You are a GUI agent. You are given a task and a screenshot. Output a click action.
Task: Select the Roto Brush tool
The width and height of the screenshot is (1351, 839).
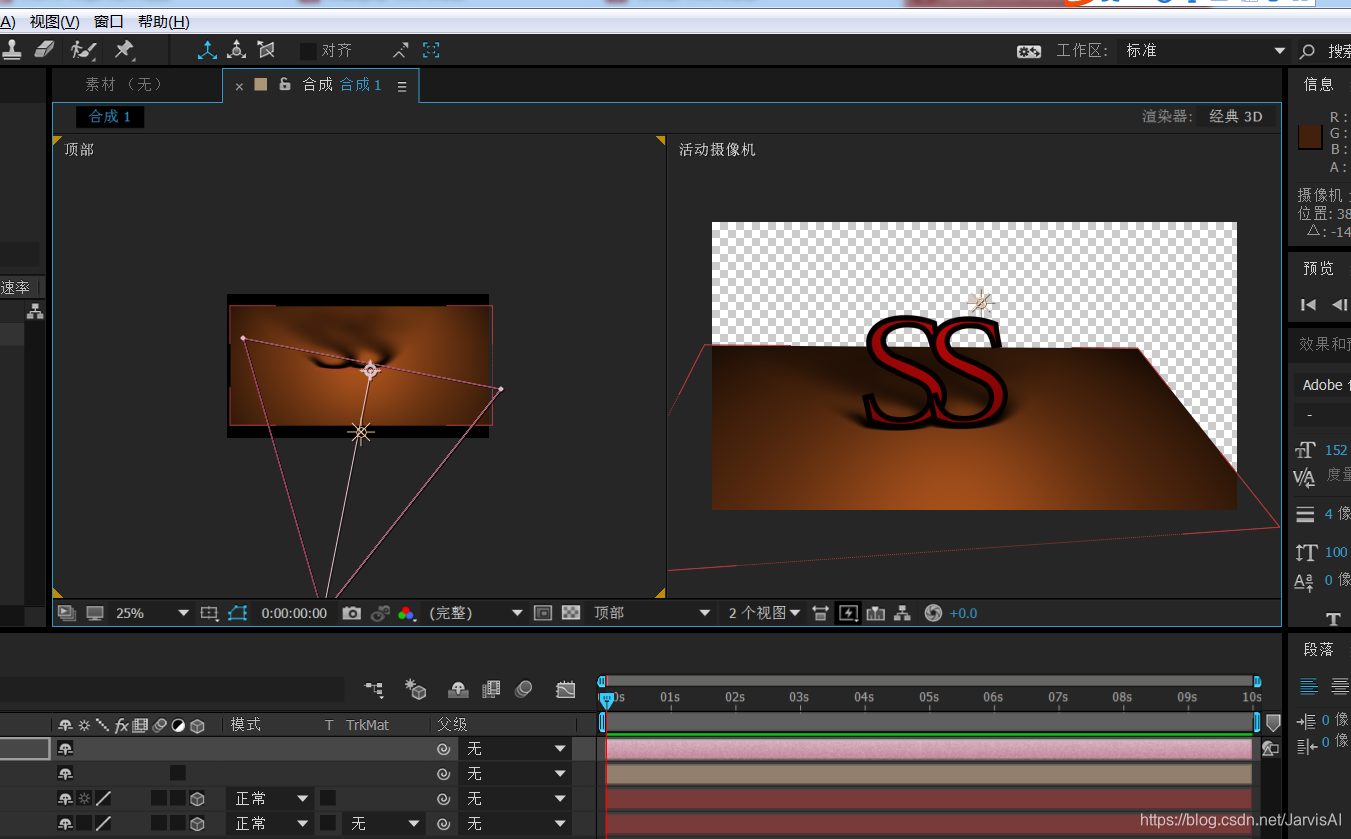click(x=84, y=49)
